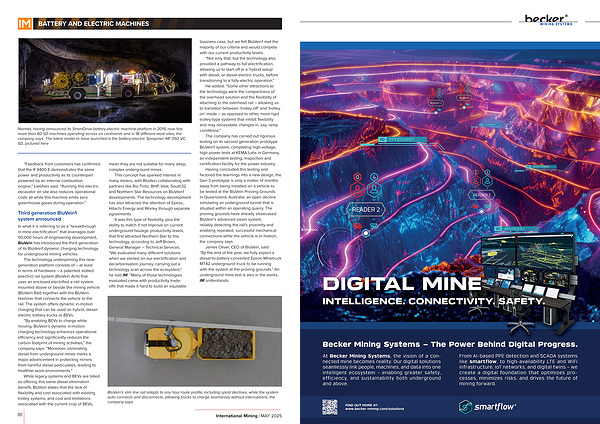Click the "DIGITAL MINE" headline

click(x=402, y=284)
